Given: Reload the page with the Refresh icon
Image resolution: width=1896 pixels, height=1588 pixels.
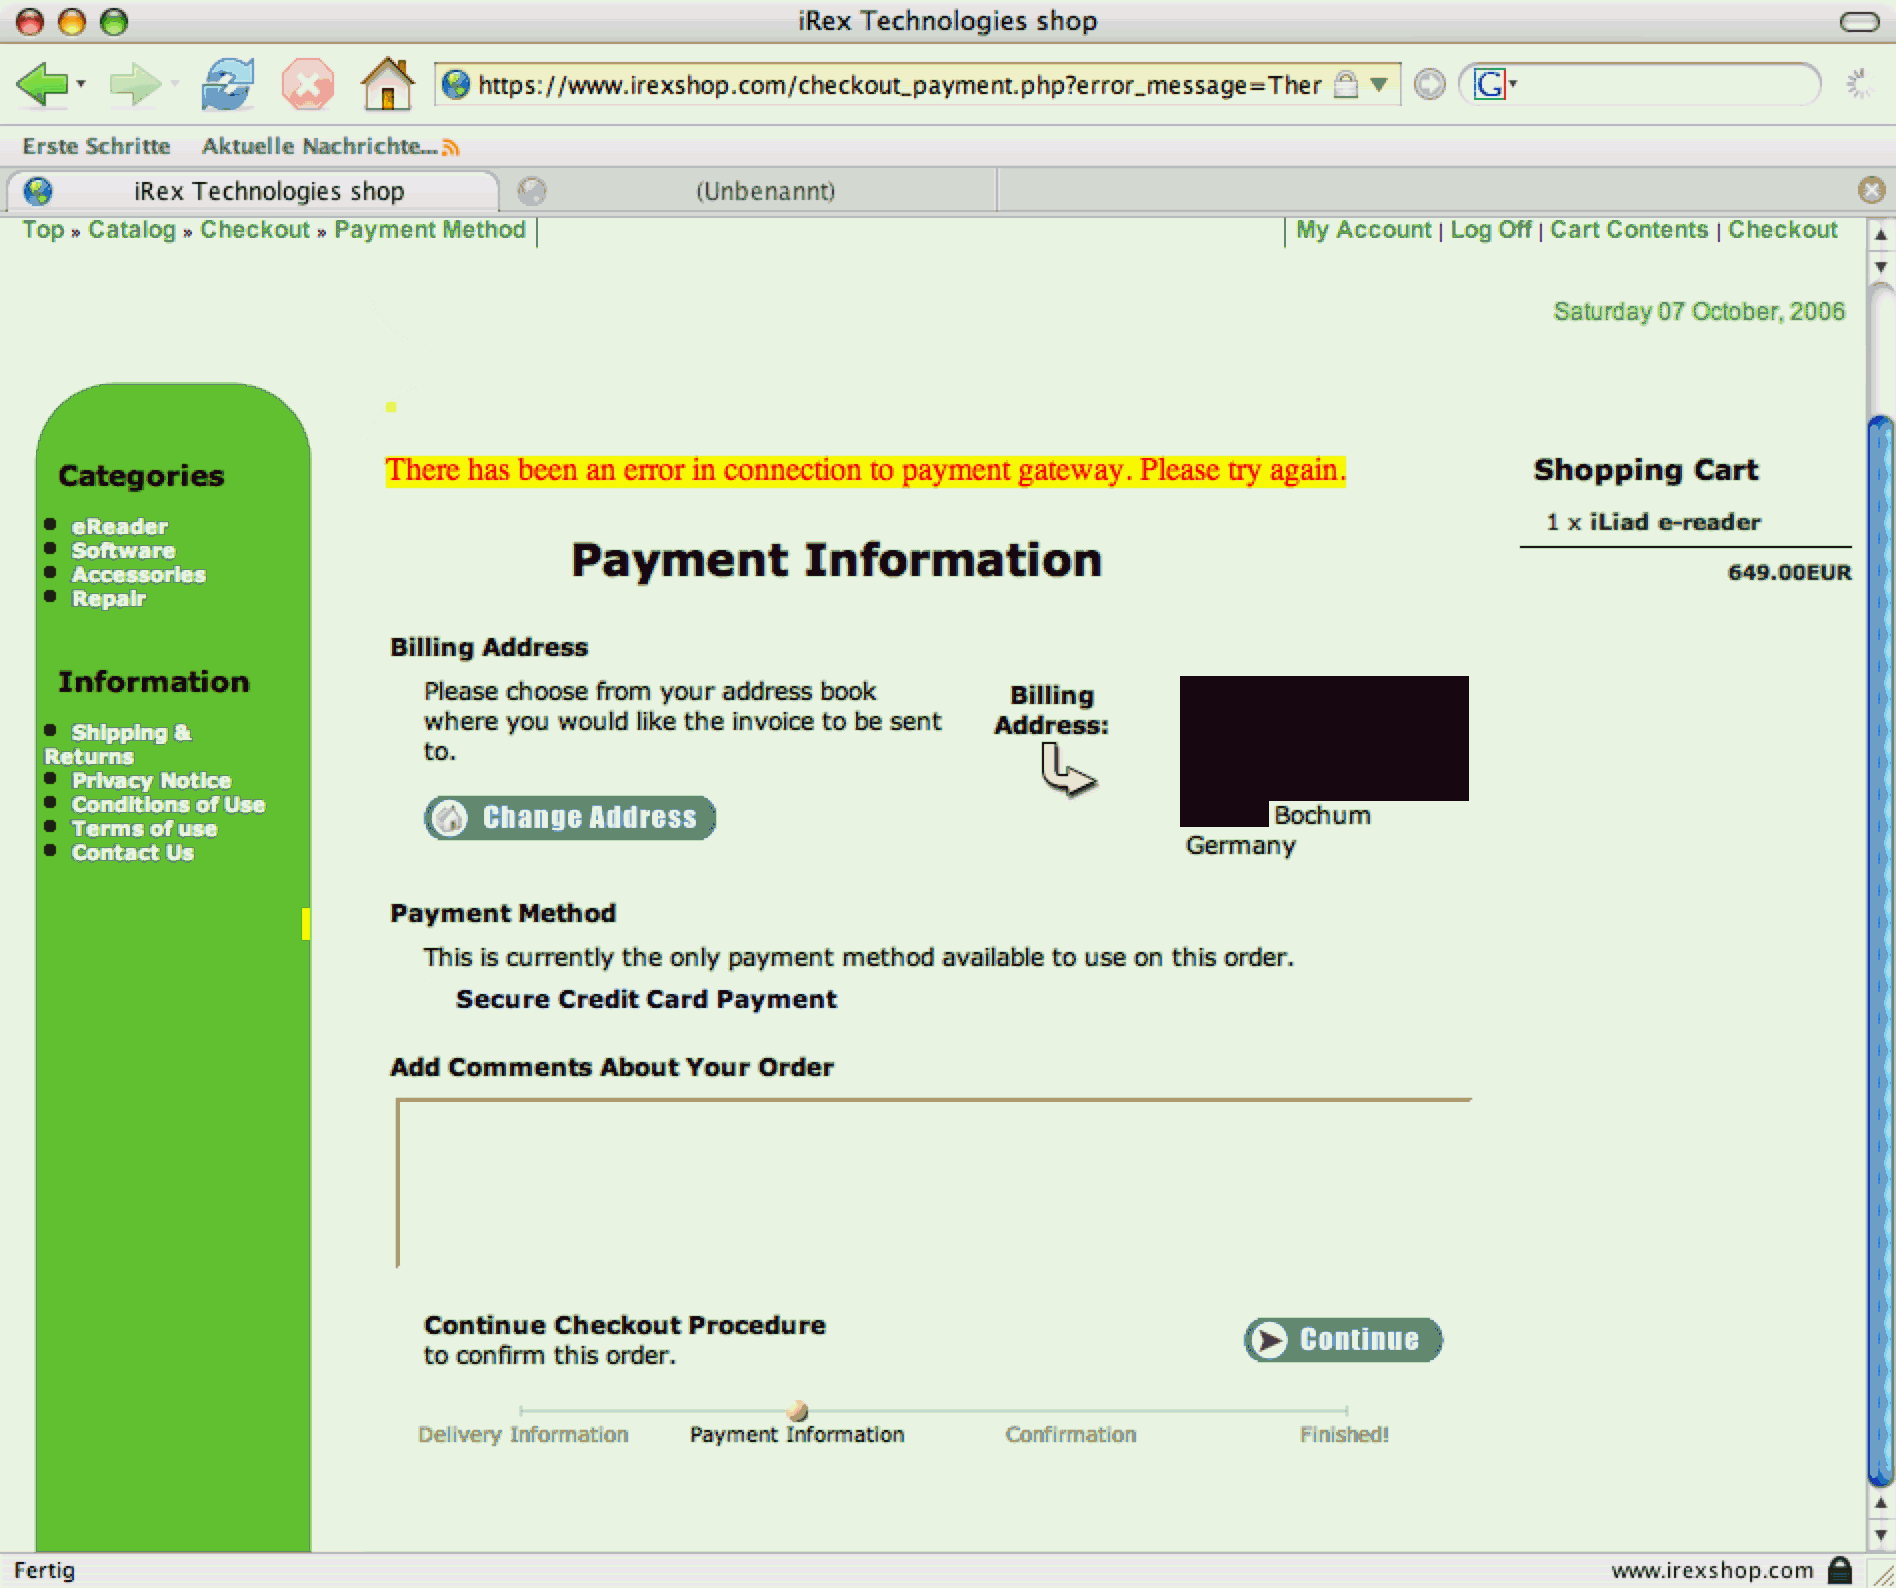Looking at the screenshot, I should click(x=228, y=84).
